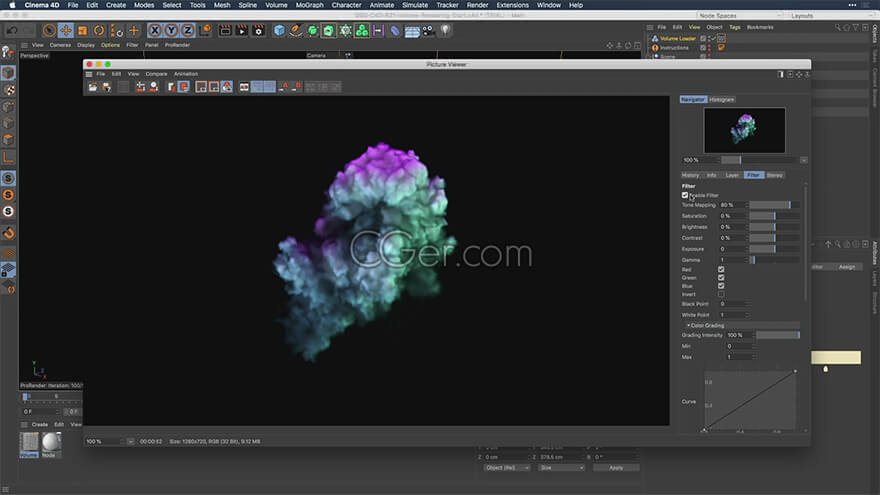The image size is (880, 495).
Task: Toggle X axis lock
Action: point(155,30)
